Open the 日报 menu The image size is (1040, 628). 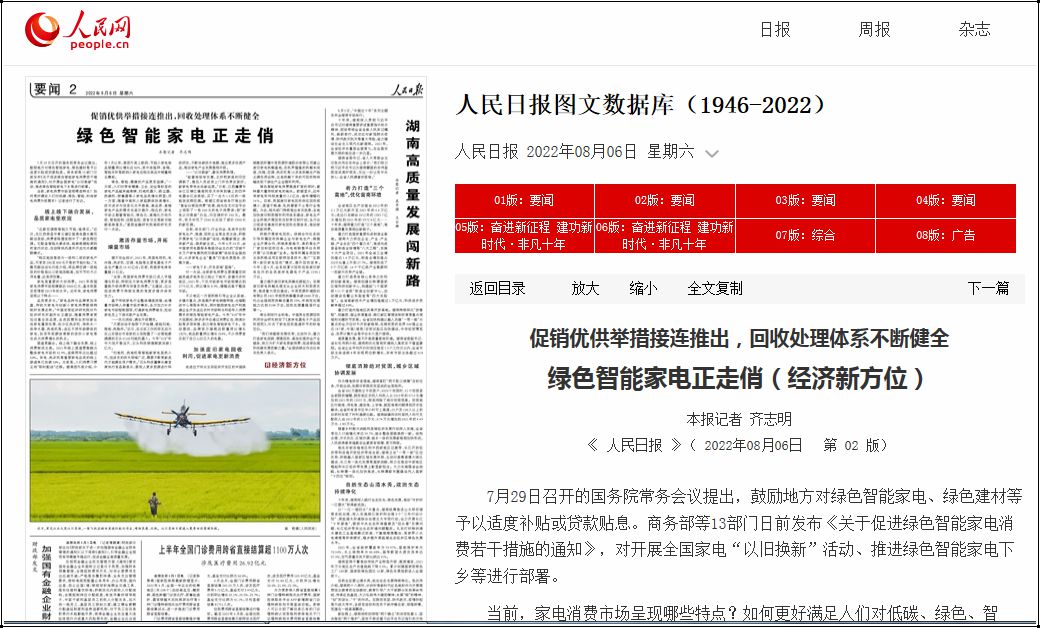point(775,29)
